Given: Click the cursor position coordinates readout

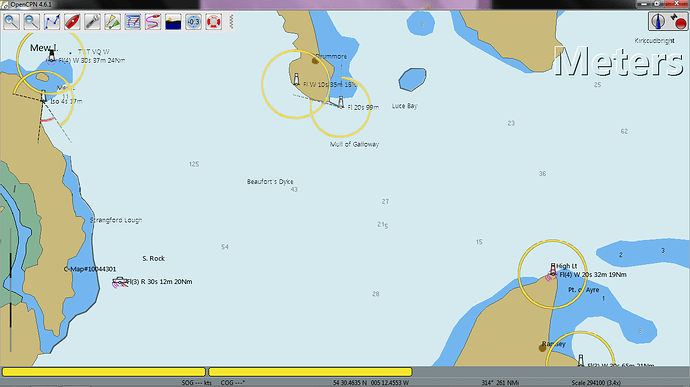Looking at the screenshot, I should coord(371,383).
